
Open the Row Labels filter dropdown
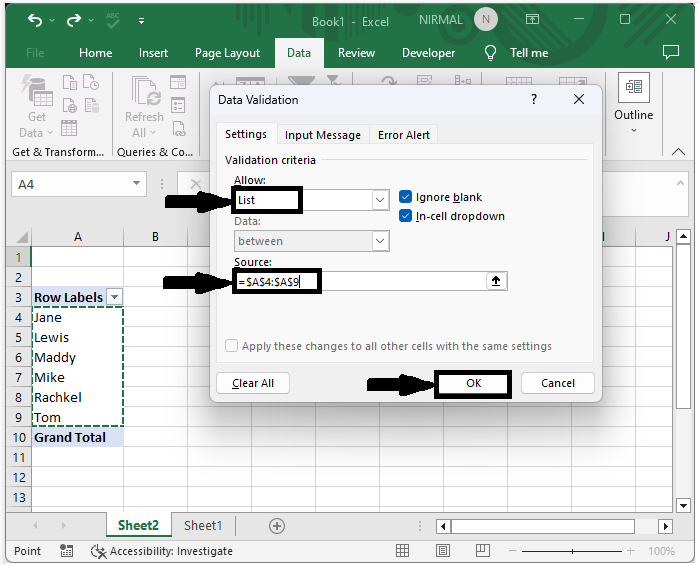[x=114, y=297]
